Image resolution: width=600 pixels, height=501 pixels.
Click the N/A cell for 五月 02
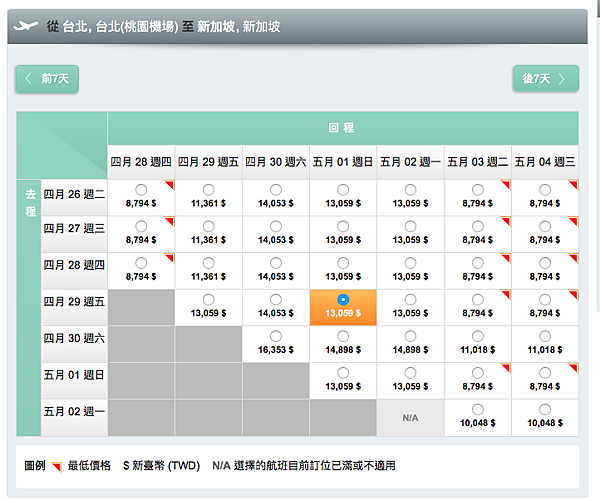pyautogui.click(x=410, y=418)
